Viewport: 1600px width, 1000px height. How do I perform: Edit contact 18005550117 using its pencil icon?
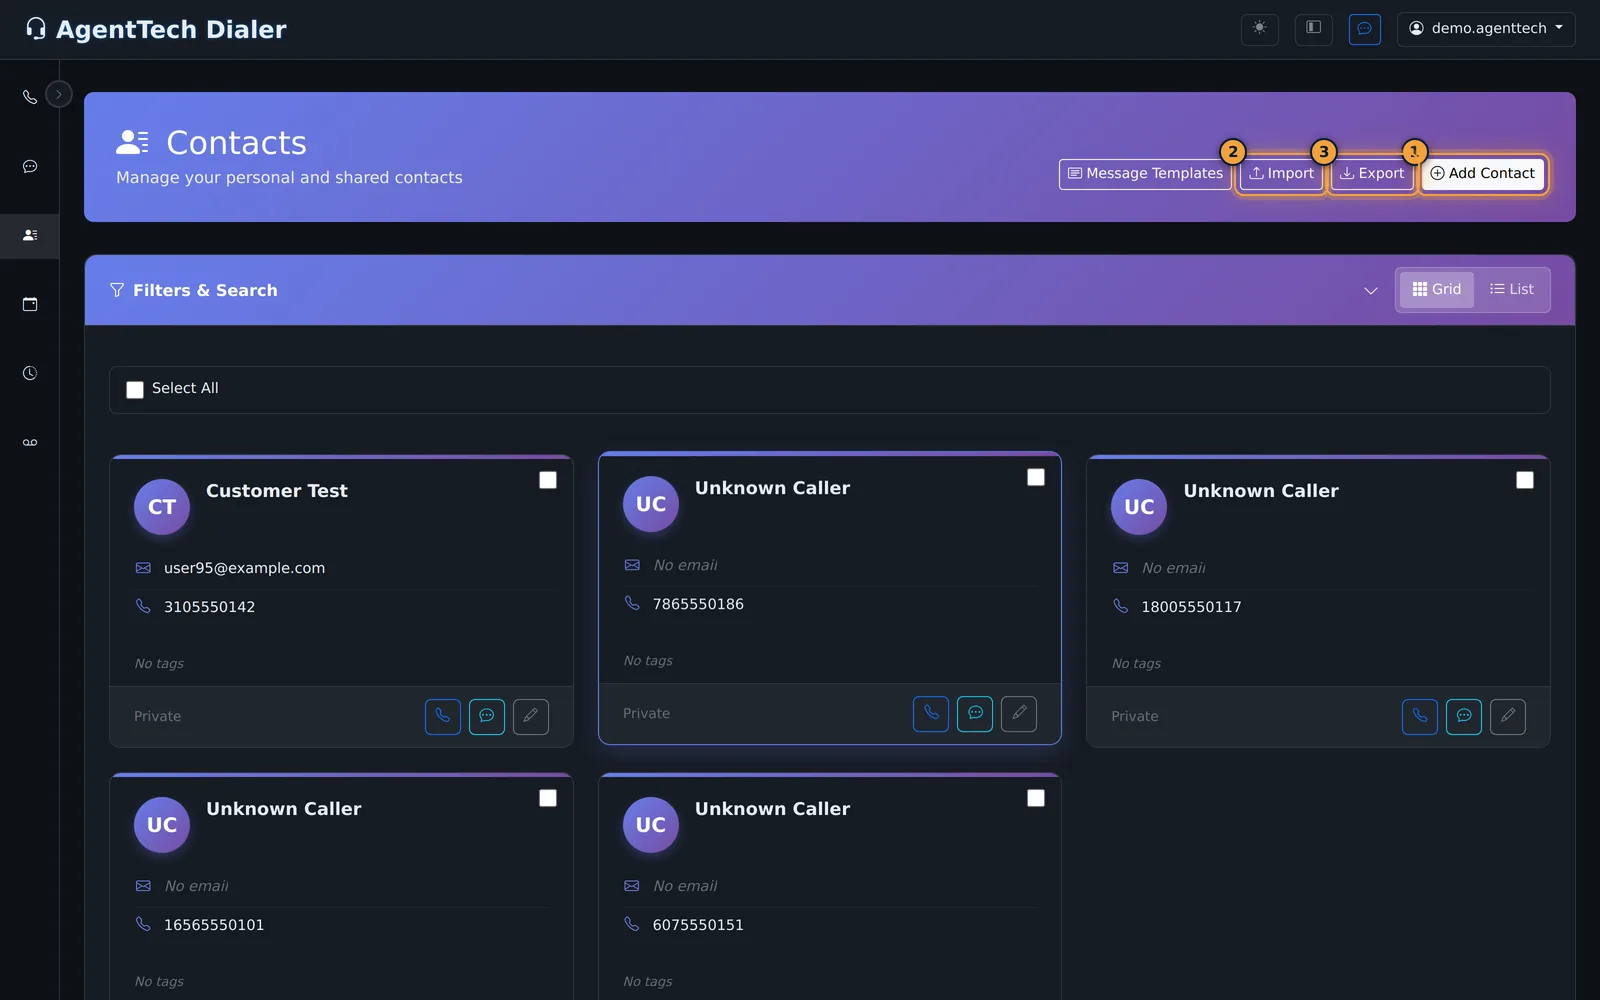[x=1508, y=716]
